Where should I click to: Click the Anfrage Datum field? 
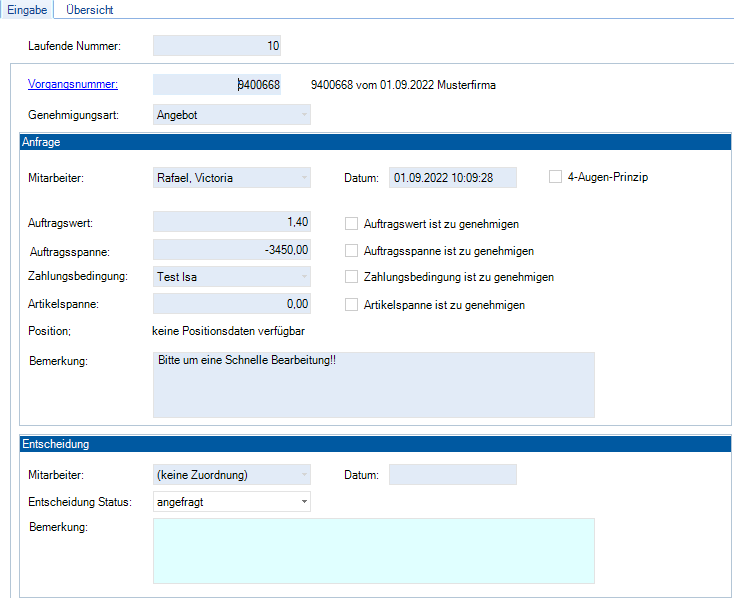point(452,178)
